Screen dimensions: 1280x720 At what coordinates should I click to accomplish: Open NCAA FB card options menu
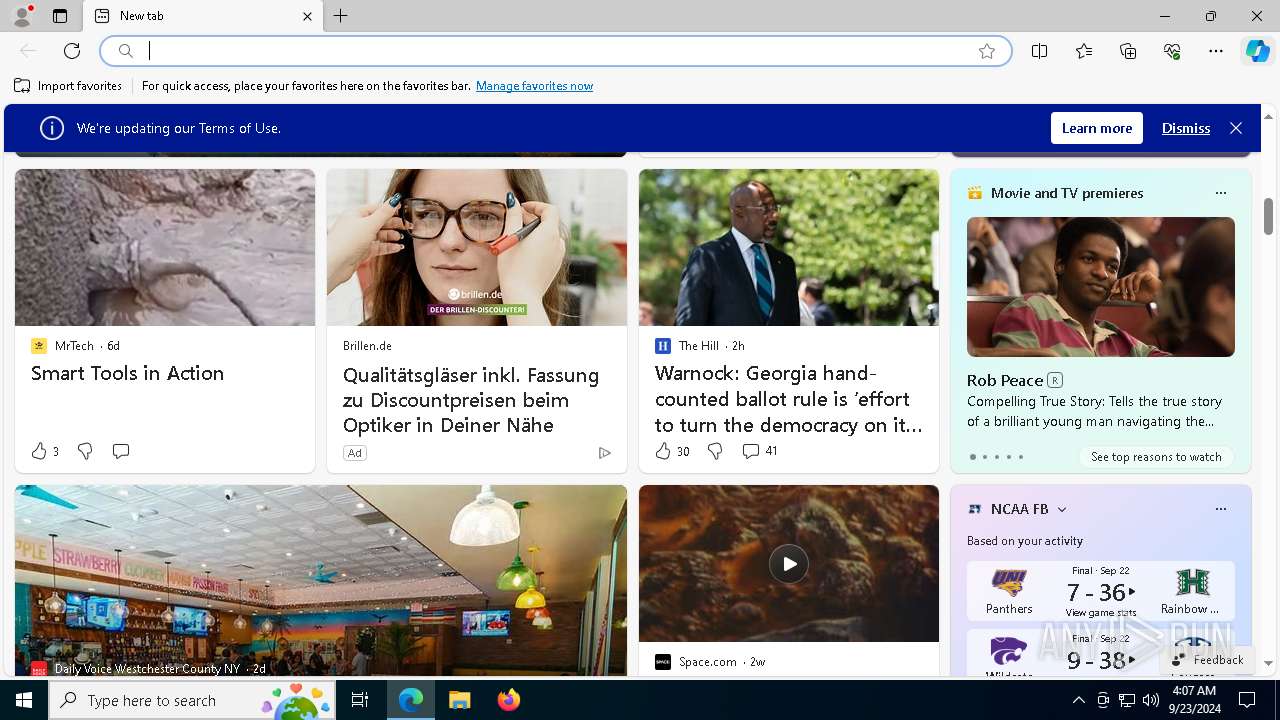coord(1220,509)
